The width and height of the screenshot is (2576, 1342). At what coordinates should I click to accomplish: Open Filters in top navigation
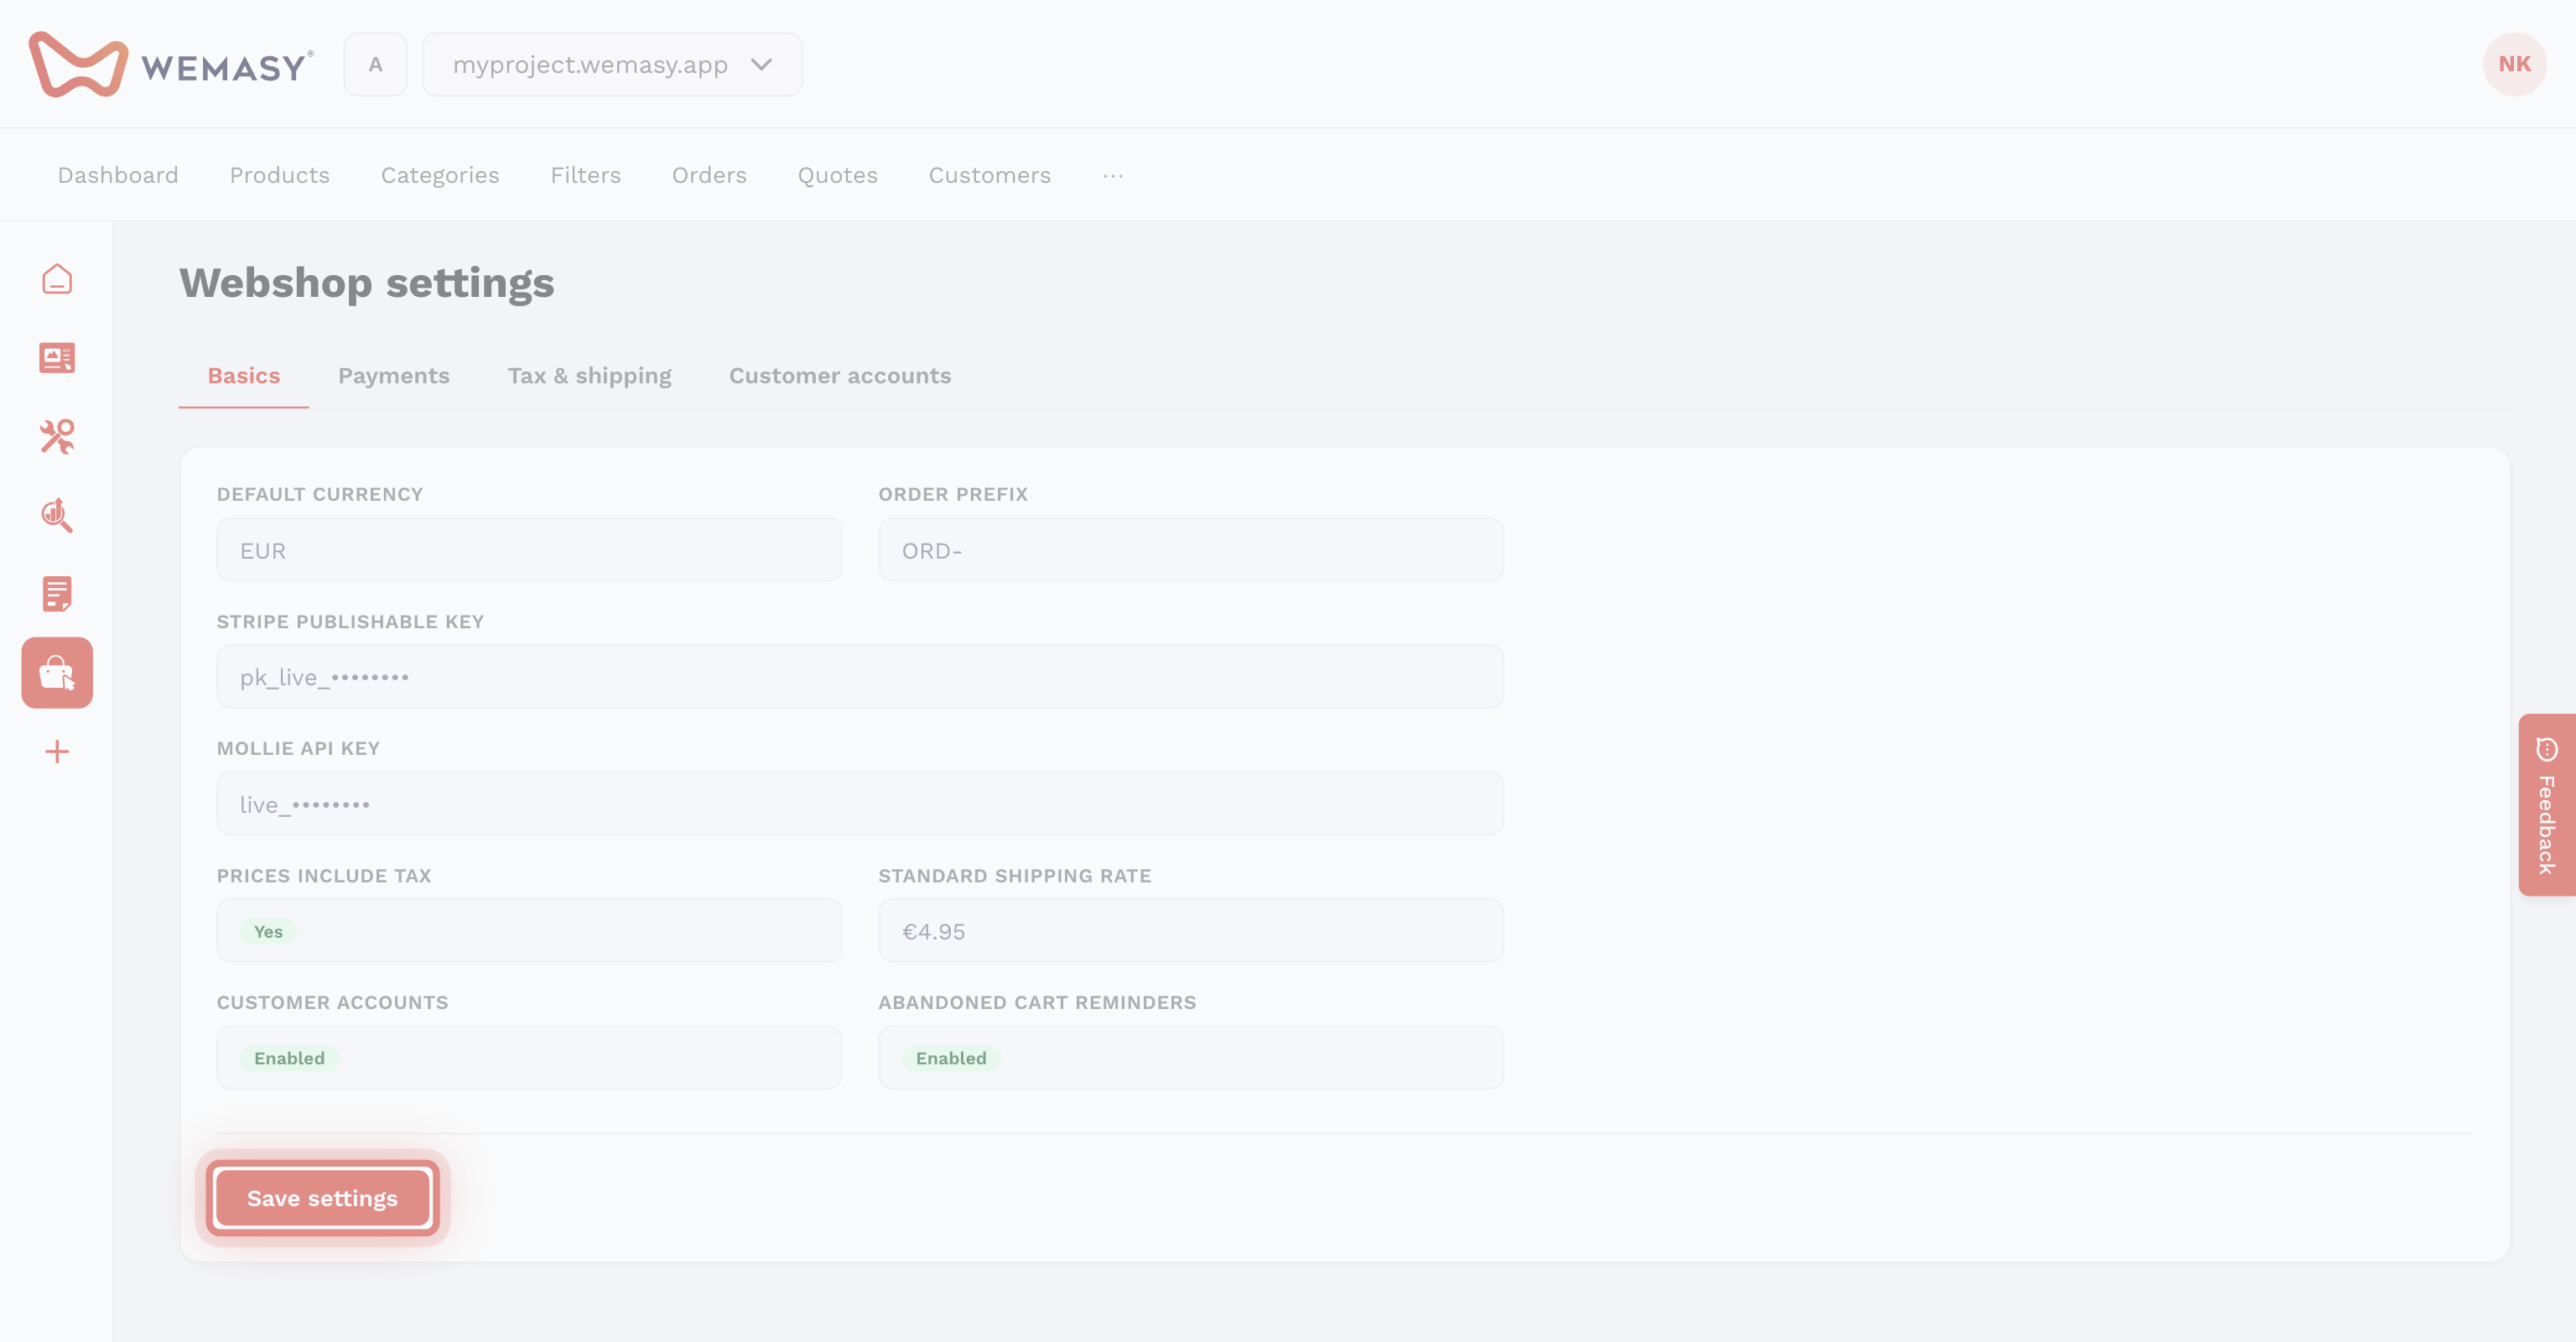point(586,175)
